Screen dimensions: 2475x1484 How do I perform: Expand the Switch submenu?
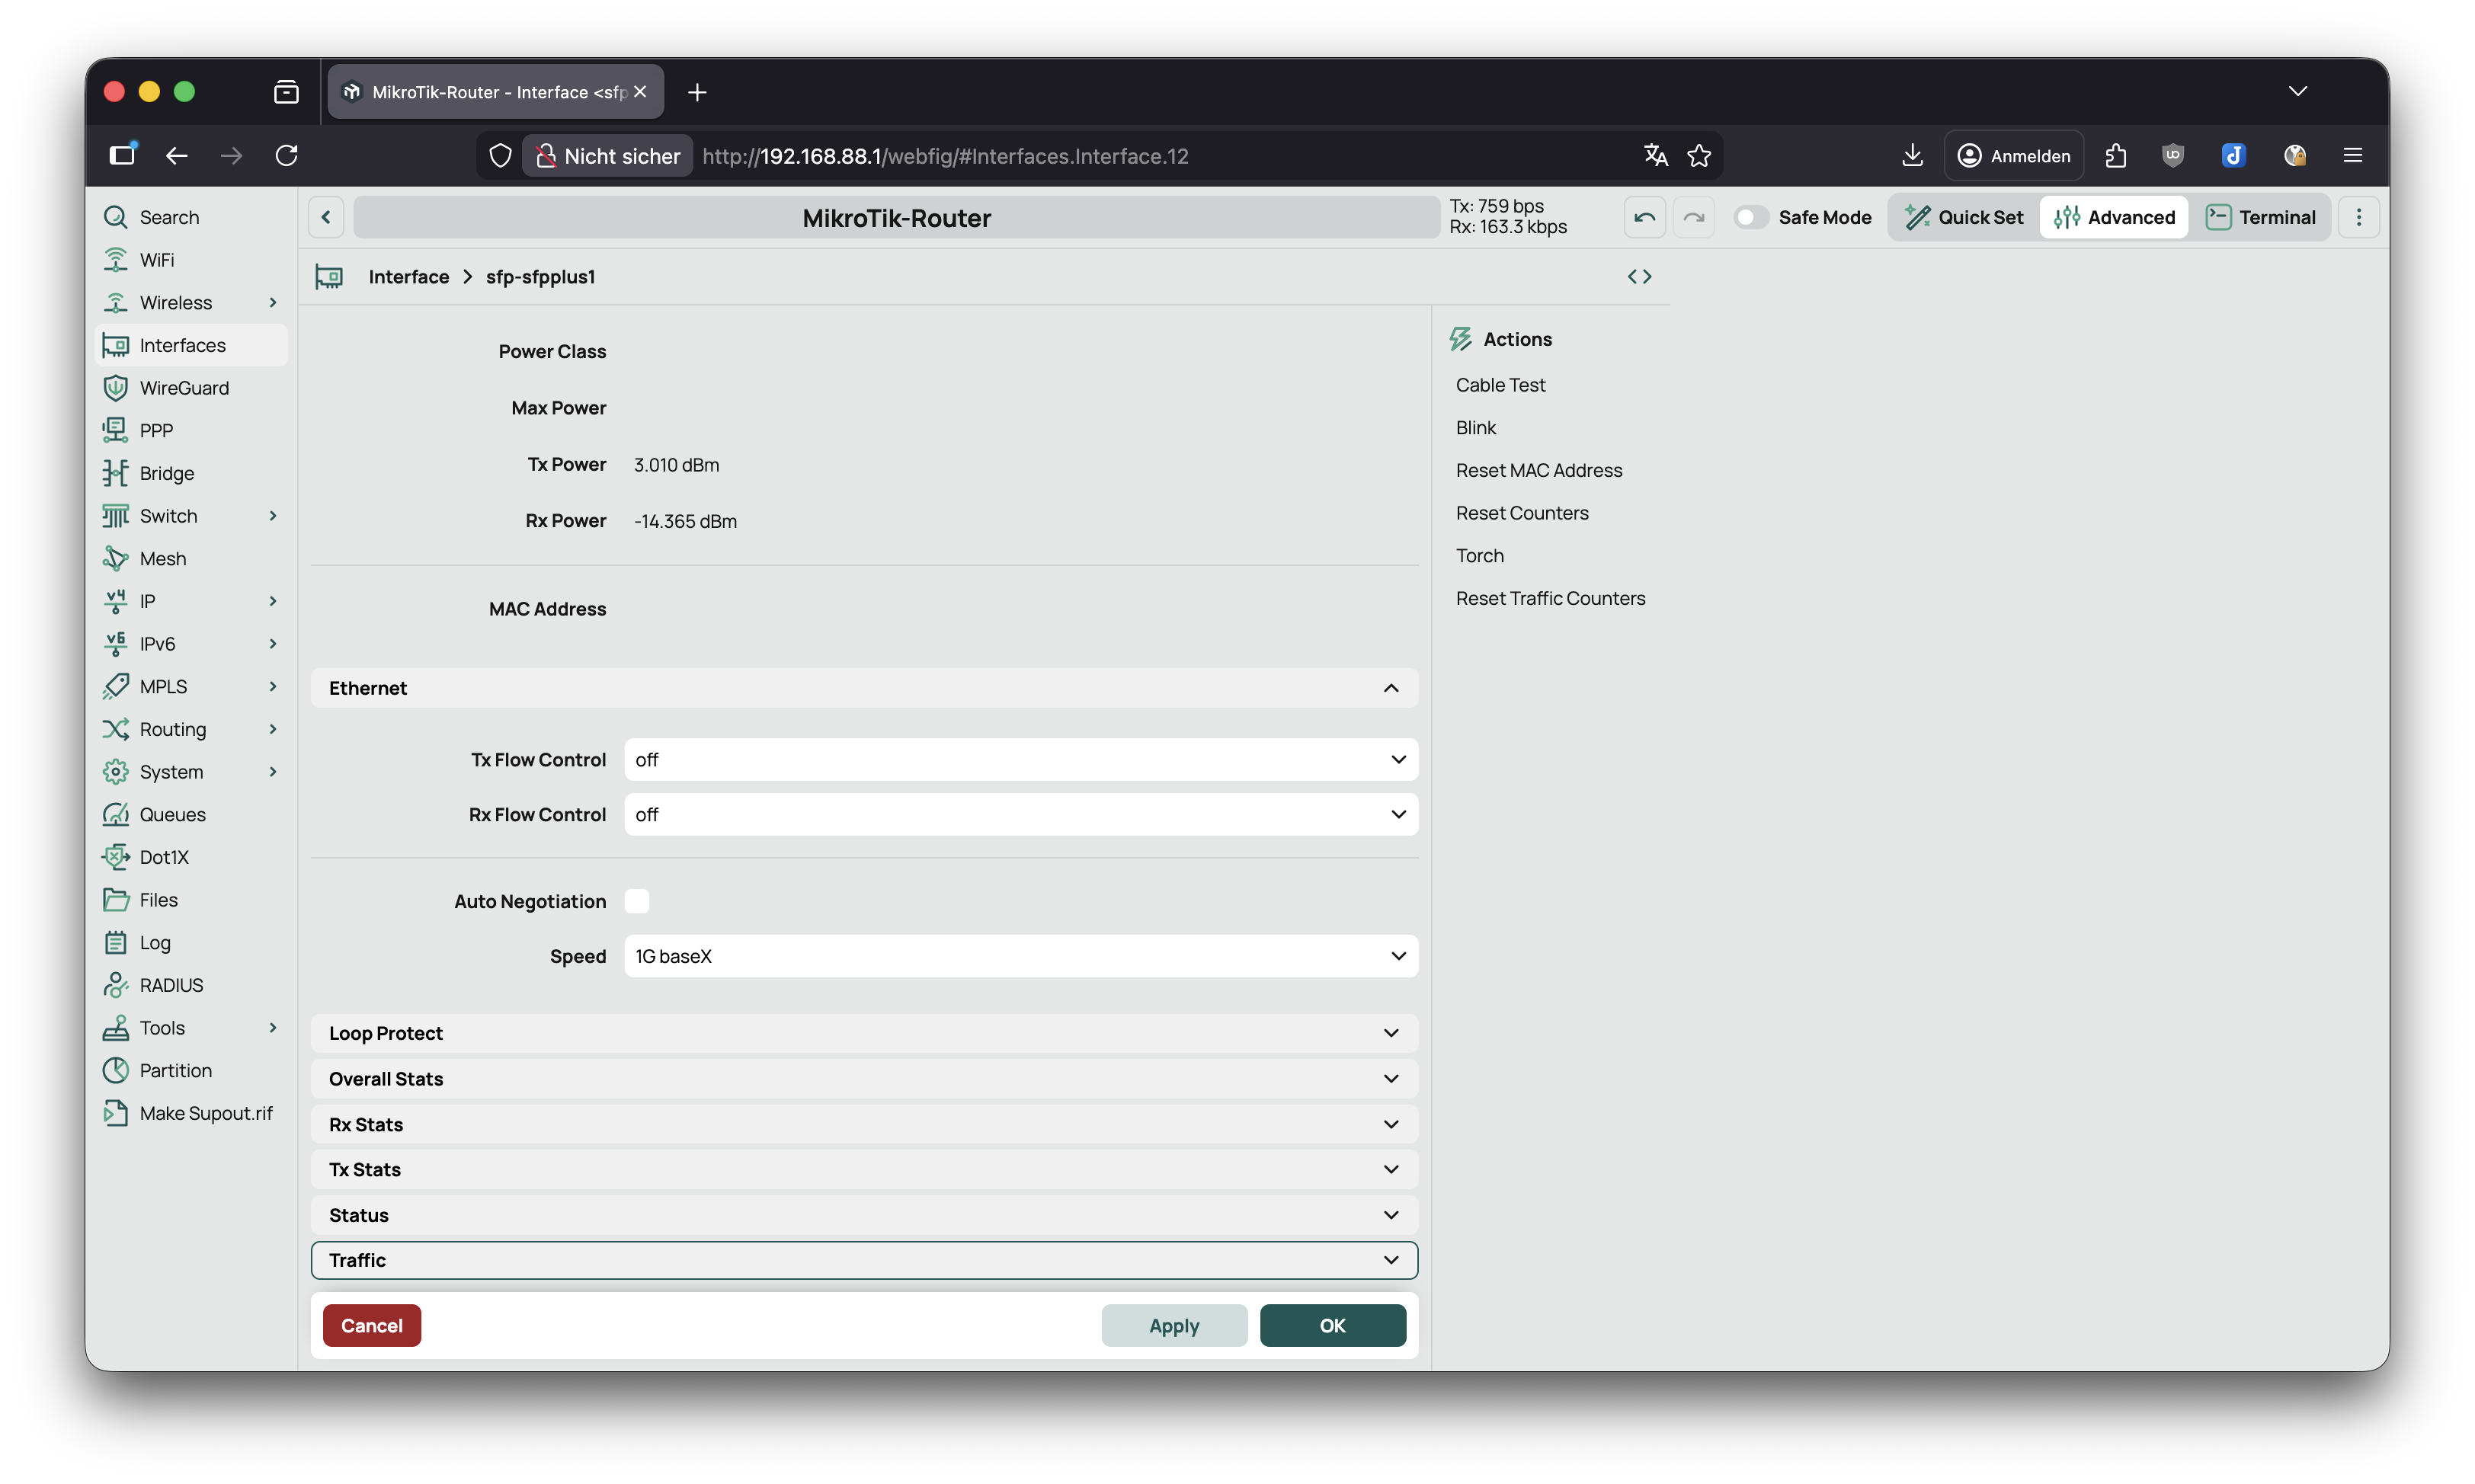click(273, 516)
